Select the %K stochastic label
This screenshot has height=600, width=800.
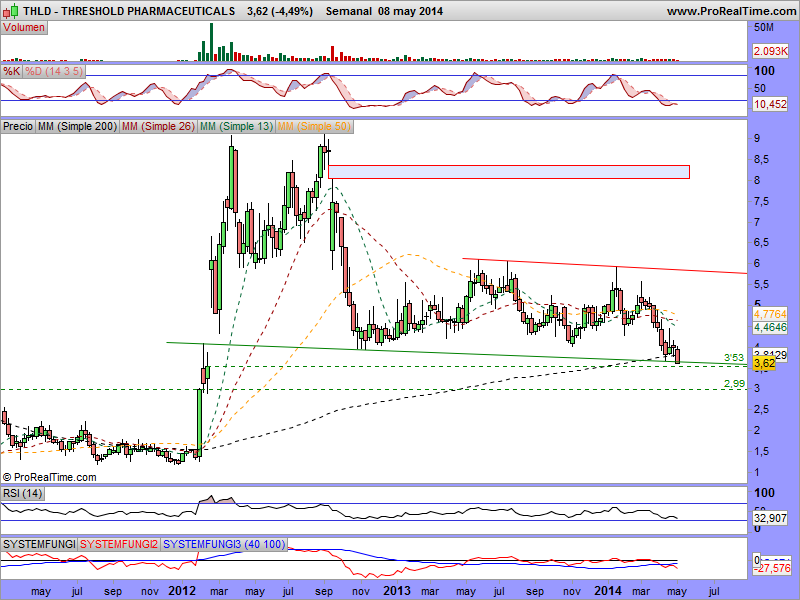(11, 71)
